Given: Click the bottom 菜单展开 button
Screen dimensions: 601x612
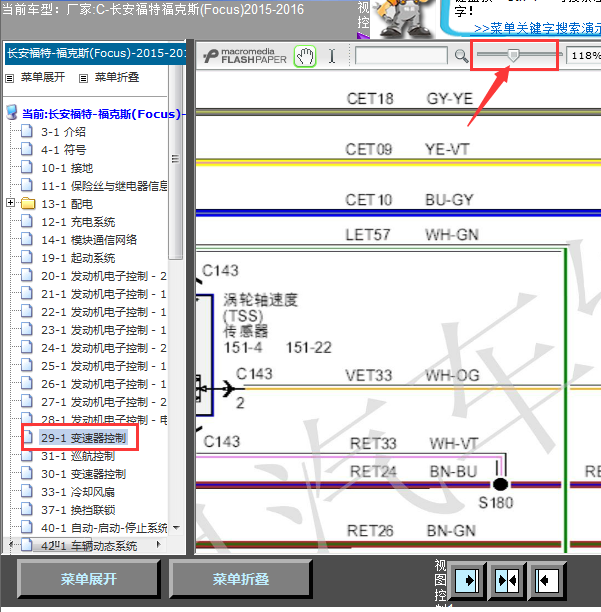Looking at the screenshot, I should point(89,579).
